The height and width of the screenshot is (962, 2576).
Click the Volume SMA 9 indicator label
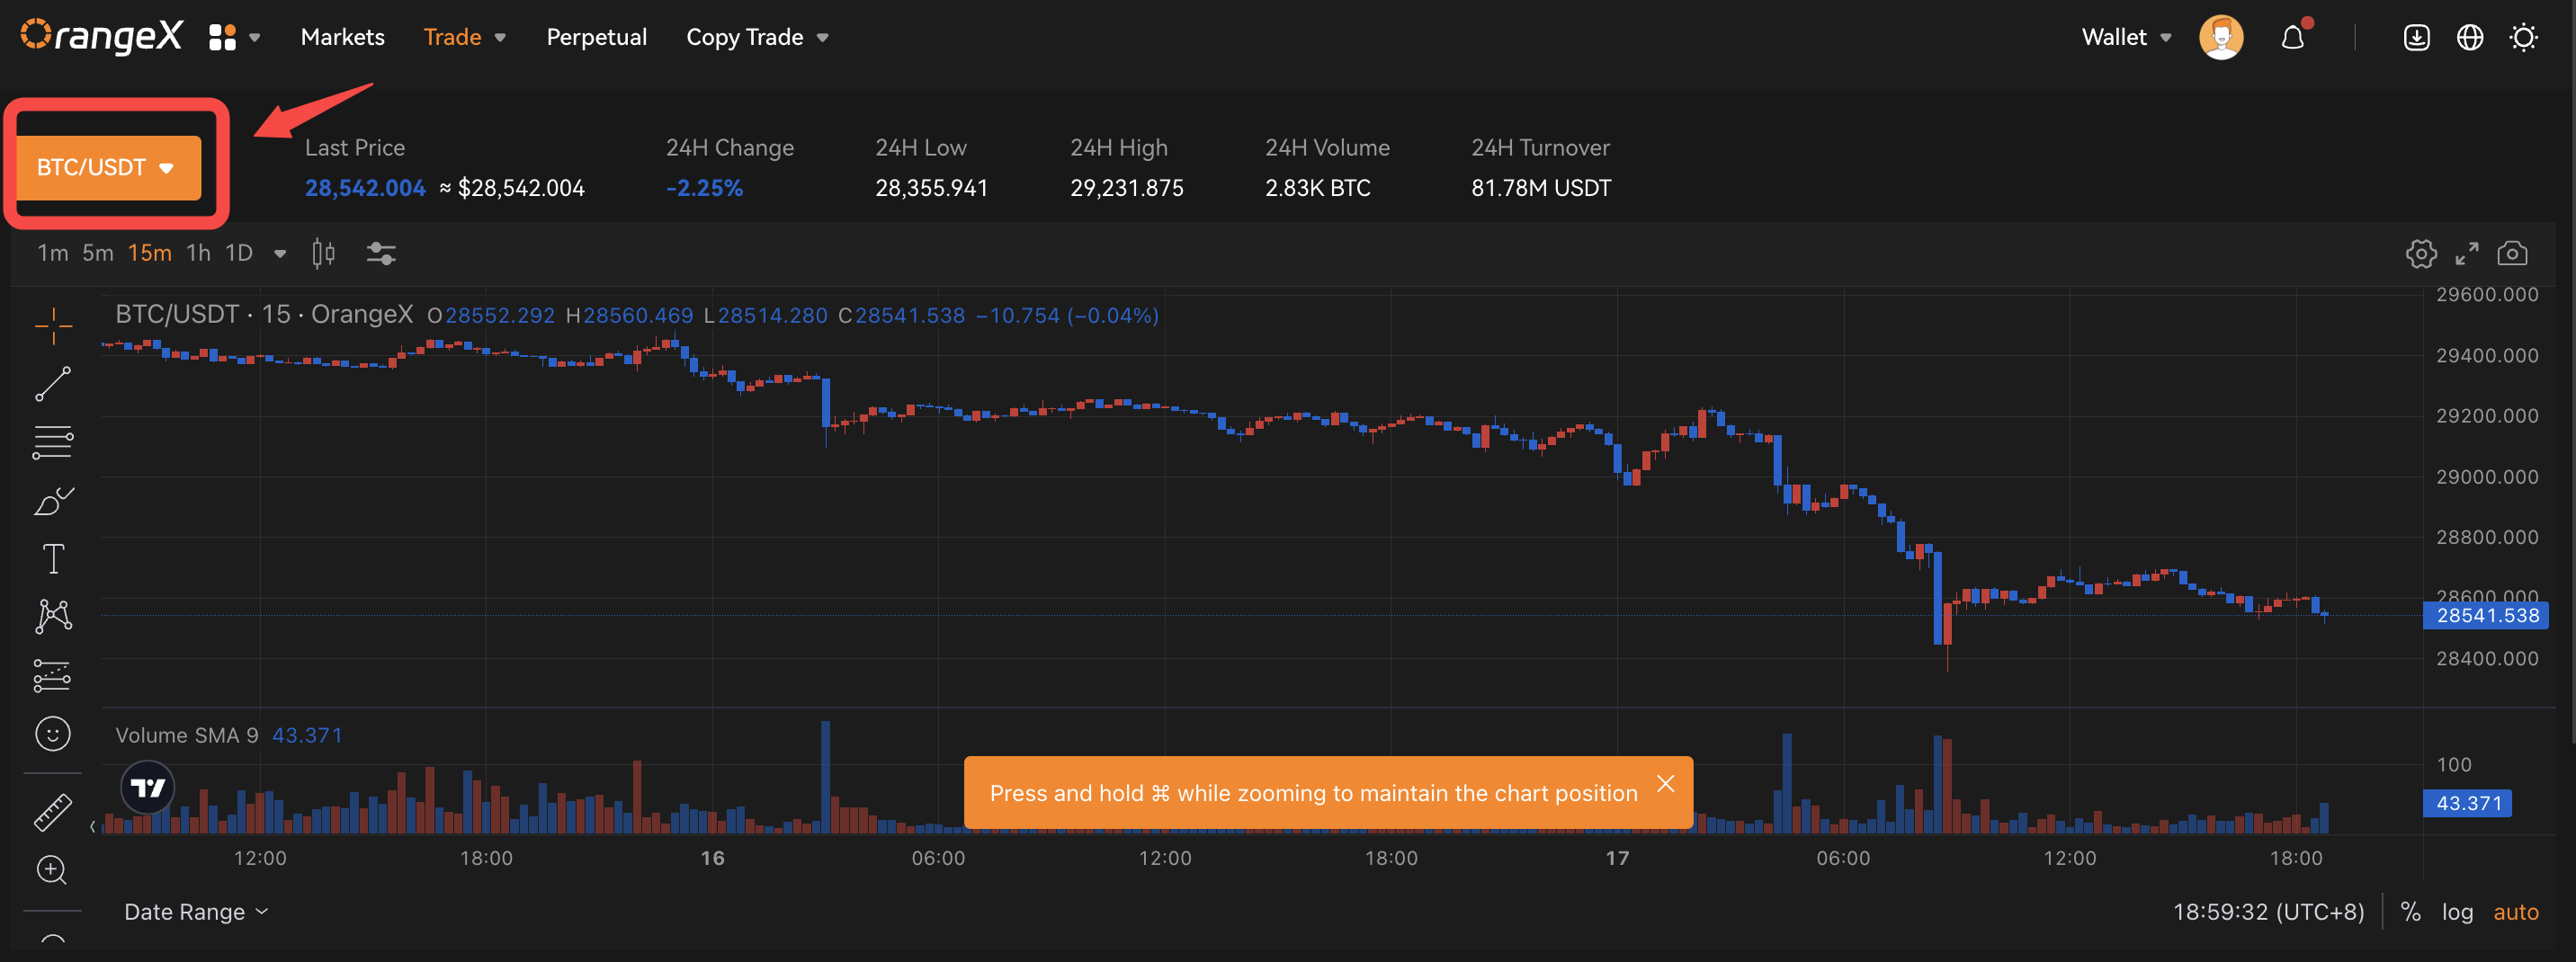(187, 735)
